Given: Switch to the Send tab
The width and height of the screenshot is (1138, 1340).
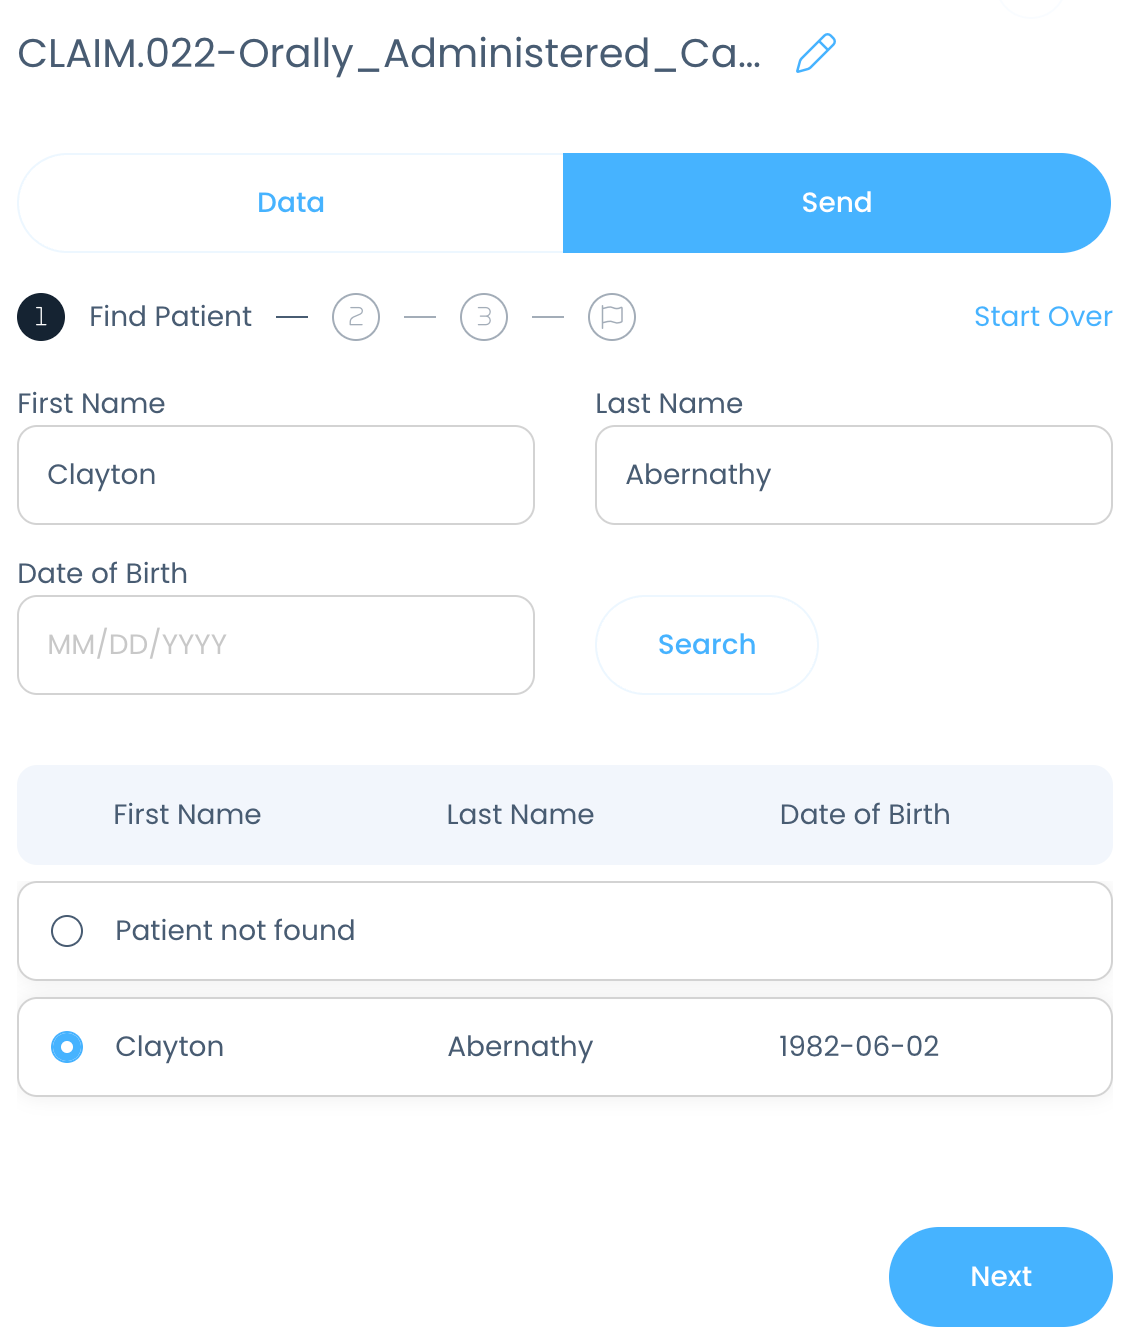Looking at the screenshot, I should (836, 203).
